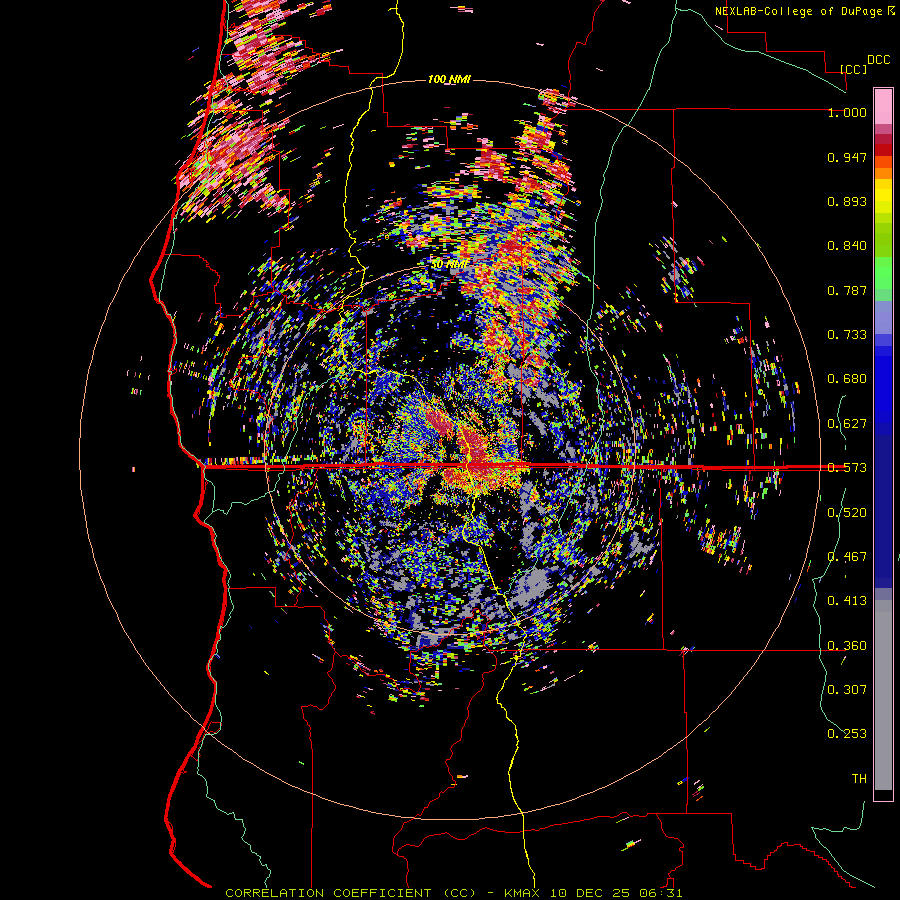Click the 0.787 scale value
This screenshot has width=900, height=900.
[x=847, y=290]
